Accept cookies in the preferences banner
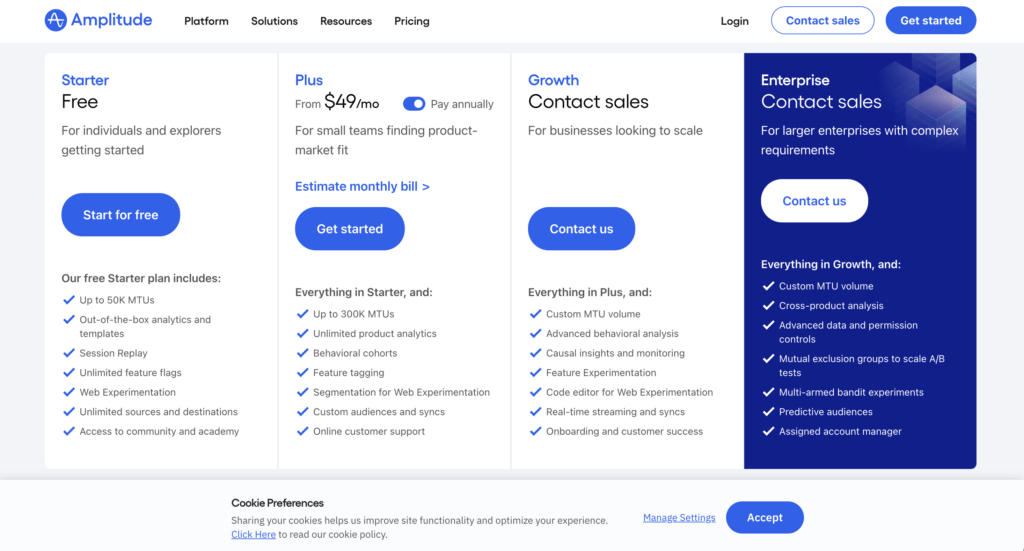This screenshot has height=551, width=1024. pyautogui.click(x=764, y=517)
